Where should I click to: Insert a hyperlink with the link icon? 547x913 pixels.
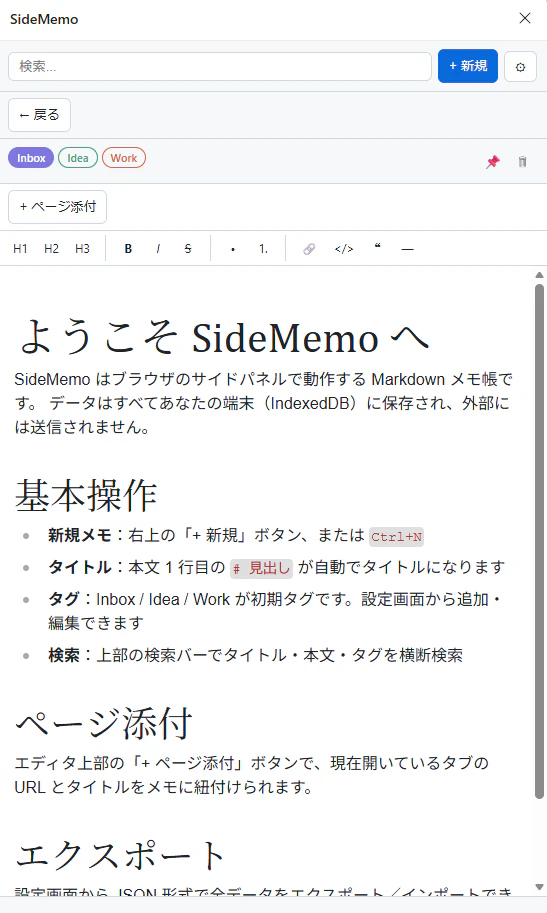click(x=309, y=249)
